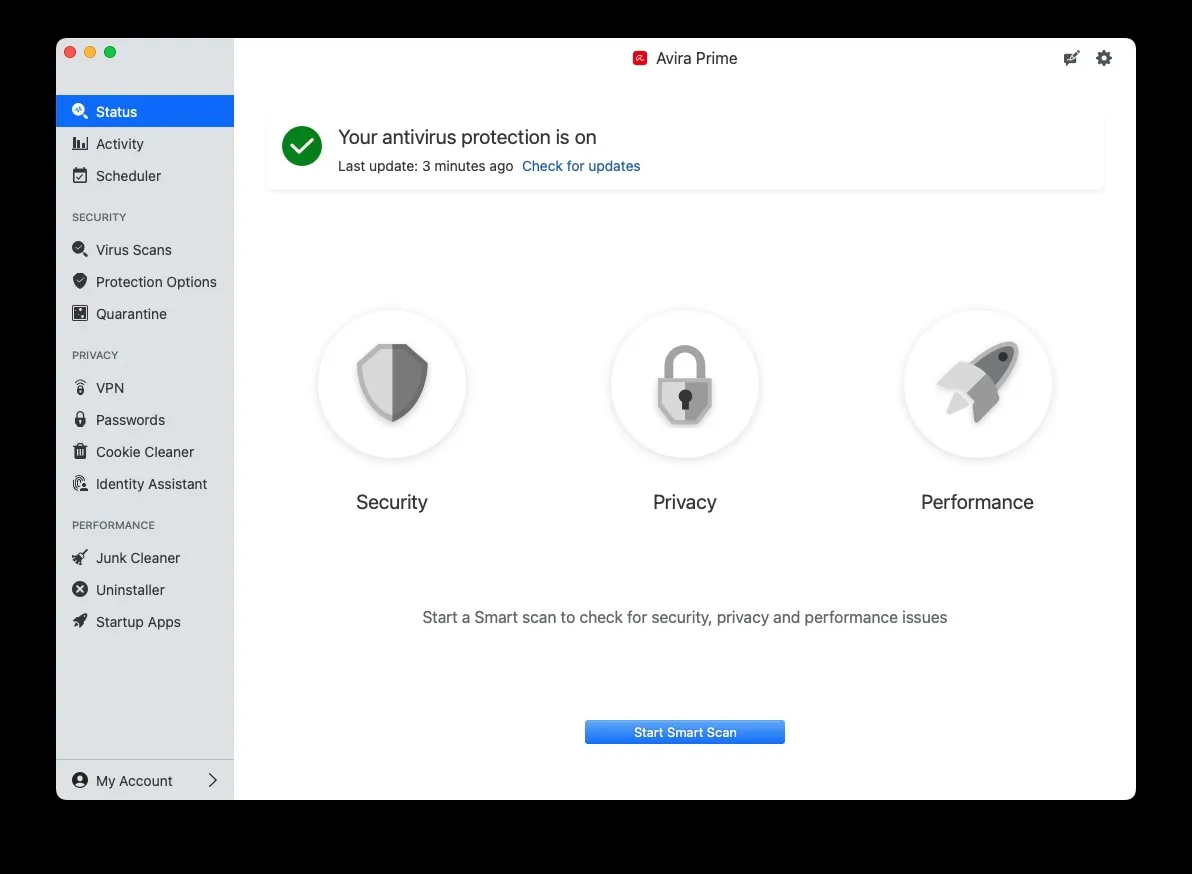Select the Performance rocket status circle

pos(977,384)
